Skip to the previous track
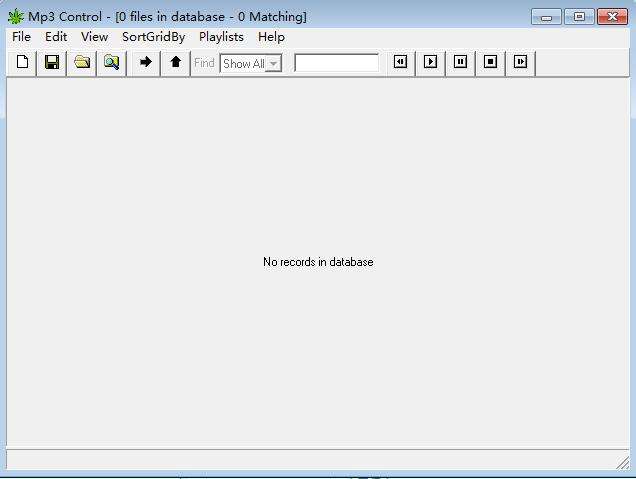The height and width of the screenshot is (479, 636). [401, 62]
